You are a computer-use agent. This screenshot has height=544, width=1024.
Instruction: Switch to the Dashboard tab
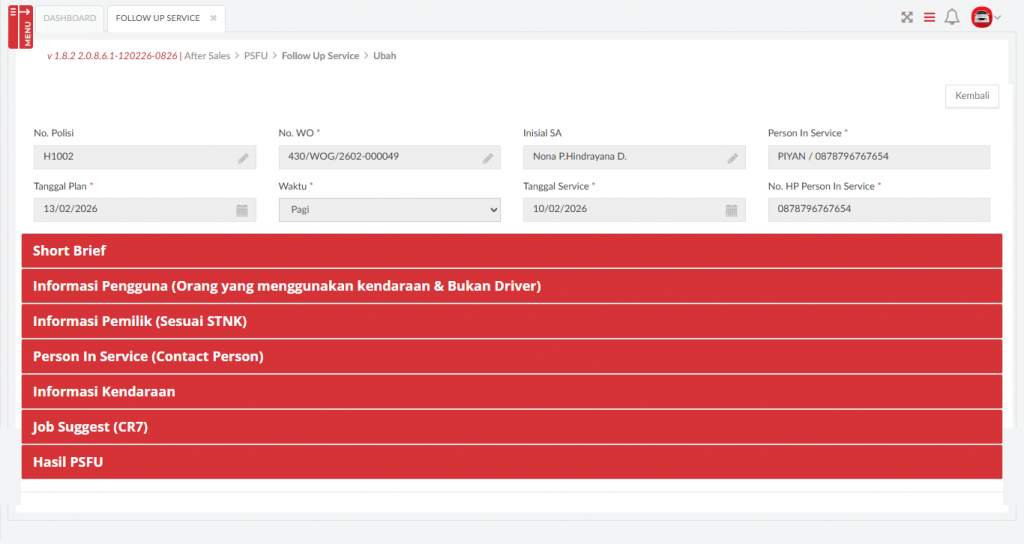[x=70, y=18]
